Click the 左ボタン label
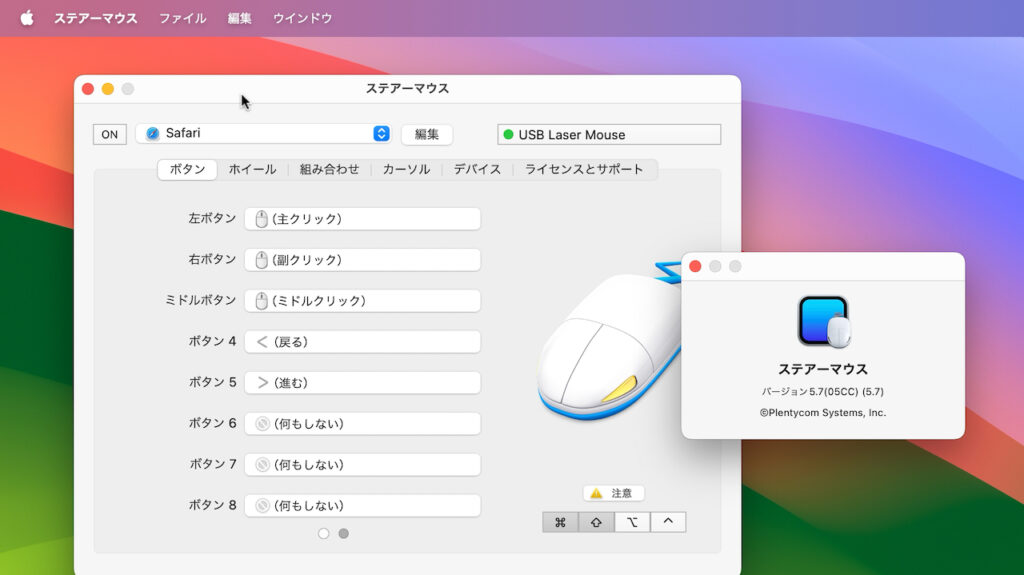This screenshot has width=1024, height=575. point(212,218)
